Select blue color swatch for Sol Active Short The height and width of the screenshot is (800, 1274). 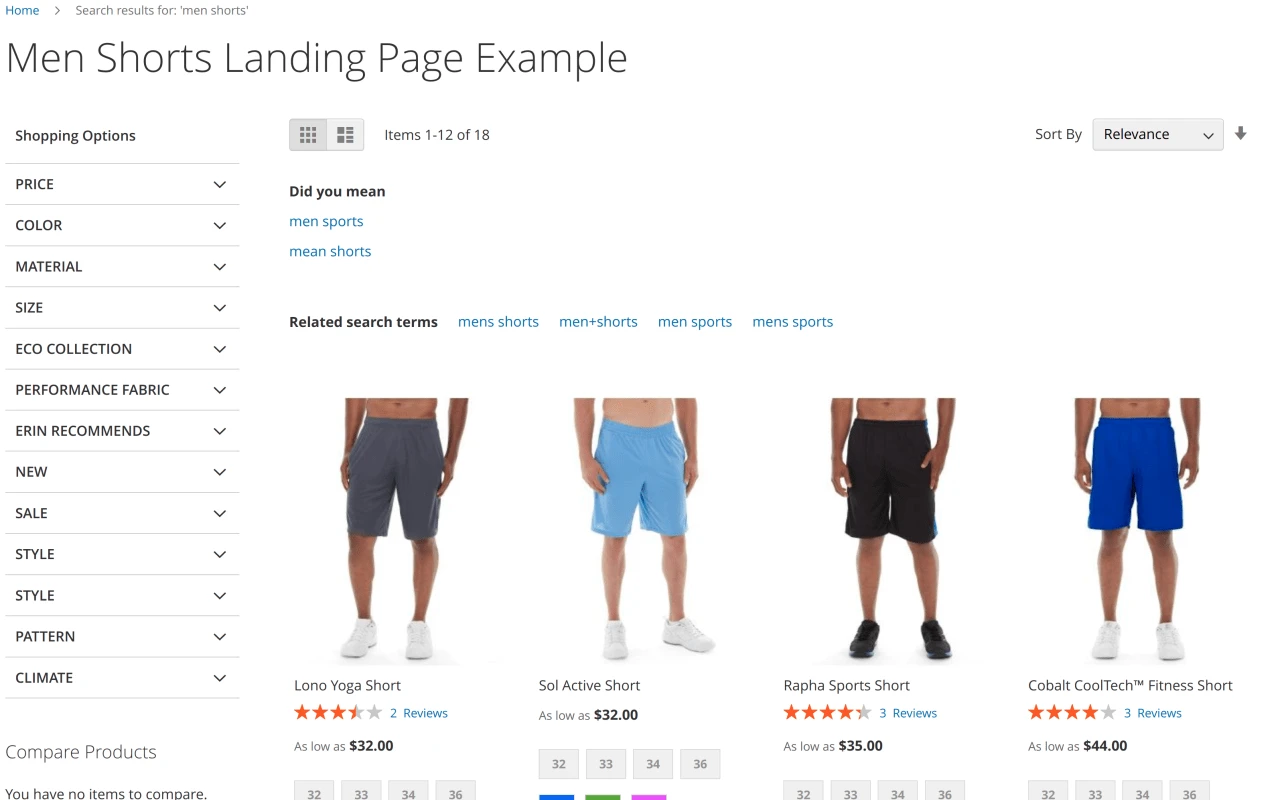(557, 797)
